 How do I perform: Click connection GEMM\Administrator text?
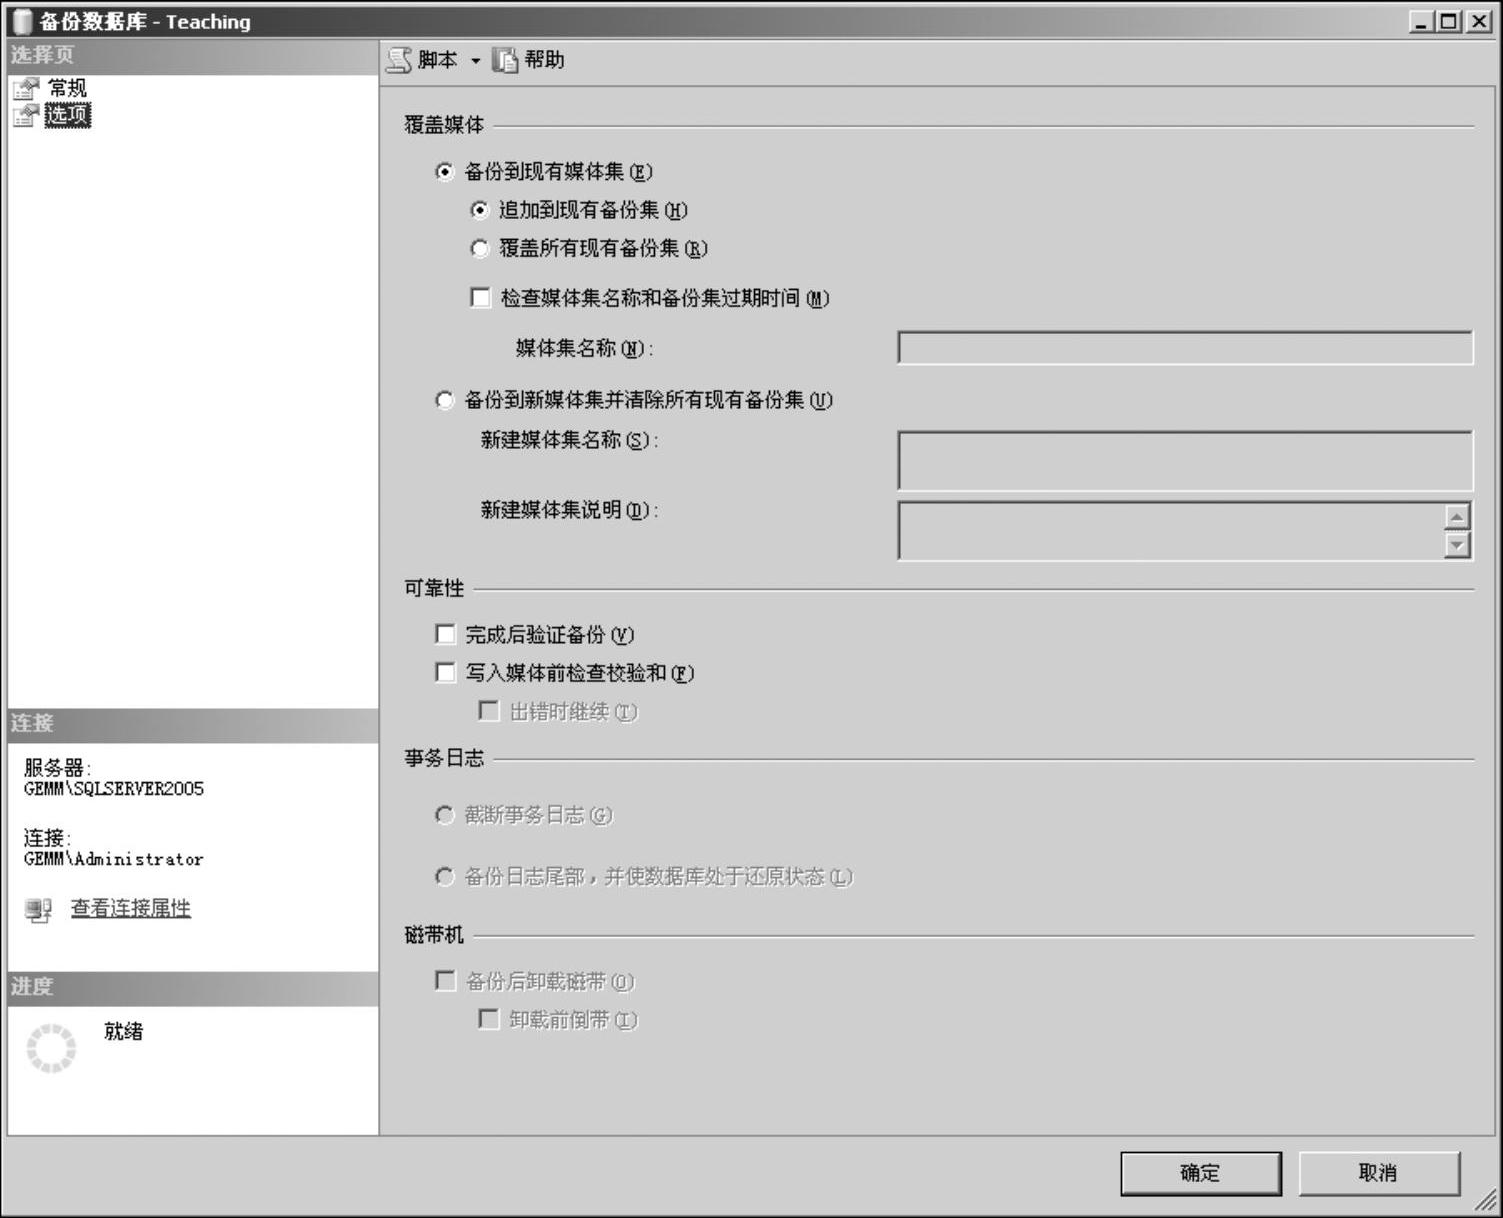tap(114, 859)
